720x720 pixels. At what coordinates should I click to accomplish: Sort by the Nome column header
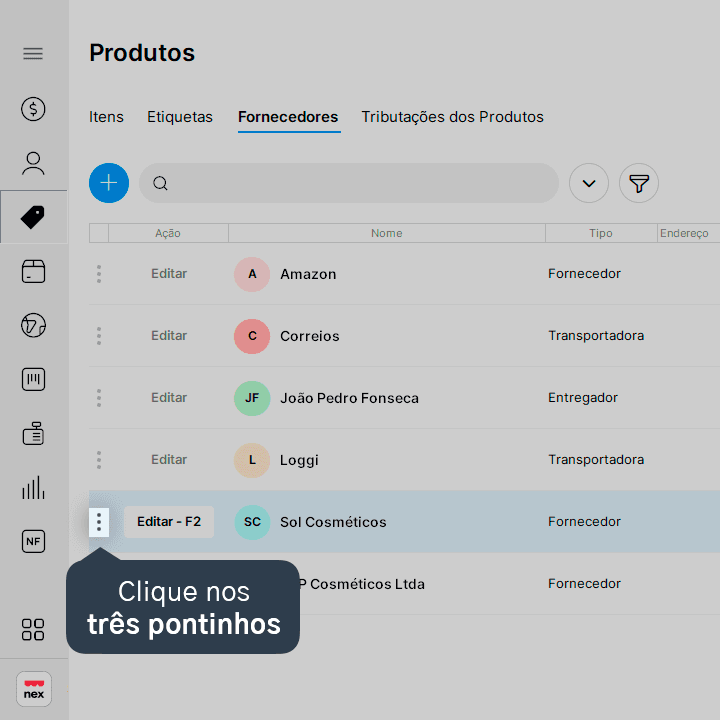click(387, 233)
